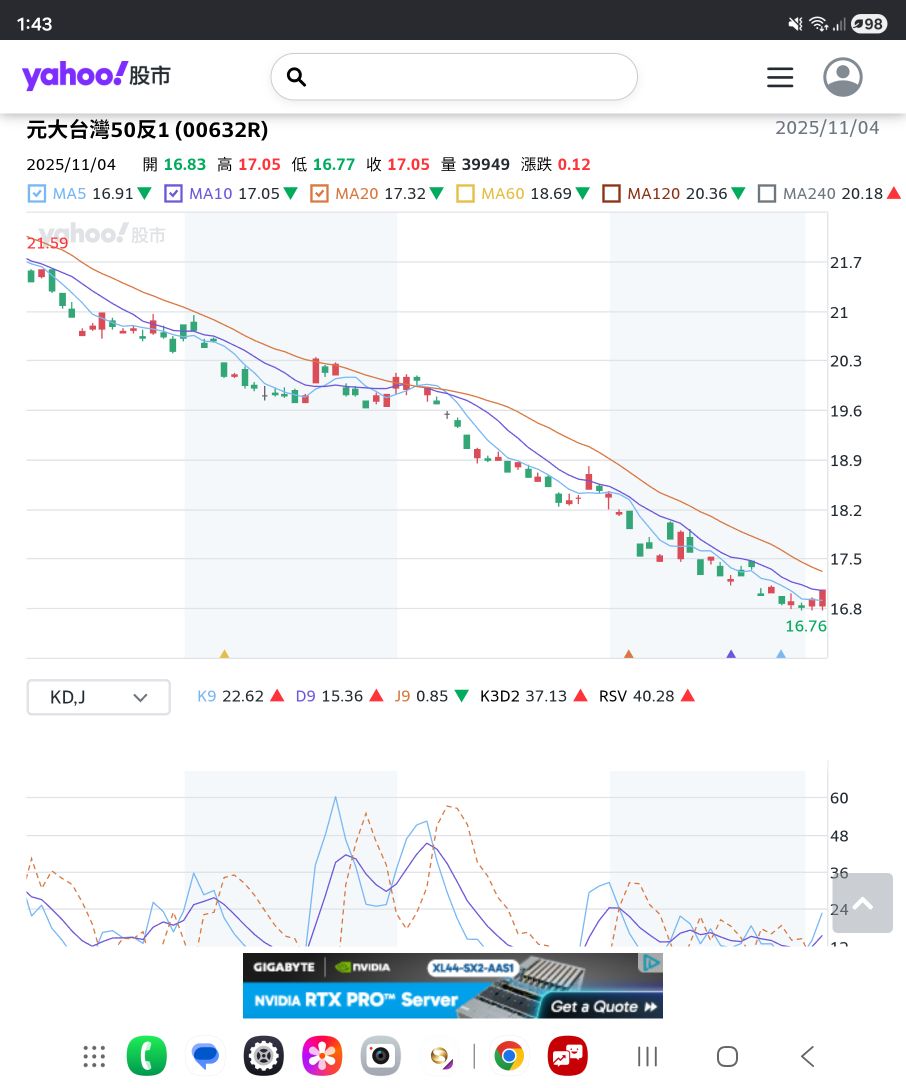Image resolution: width=906 pixels, height=1088 pixels.
Task: Expand the KD,J indicator dropdown
Action: click(x=99, y=697)
